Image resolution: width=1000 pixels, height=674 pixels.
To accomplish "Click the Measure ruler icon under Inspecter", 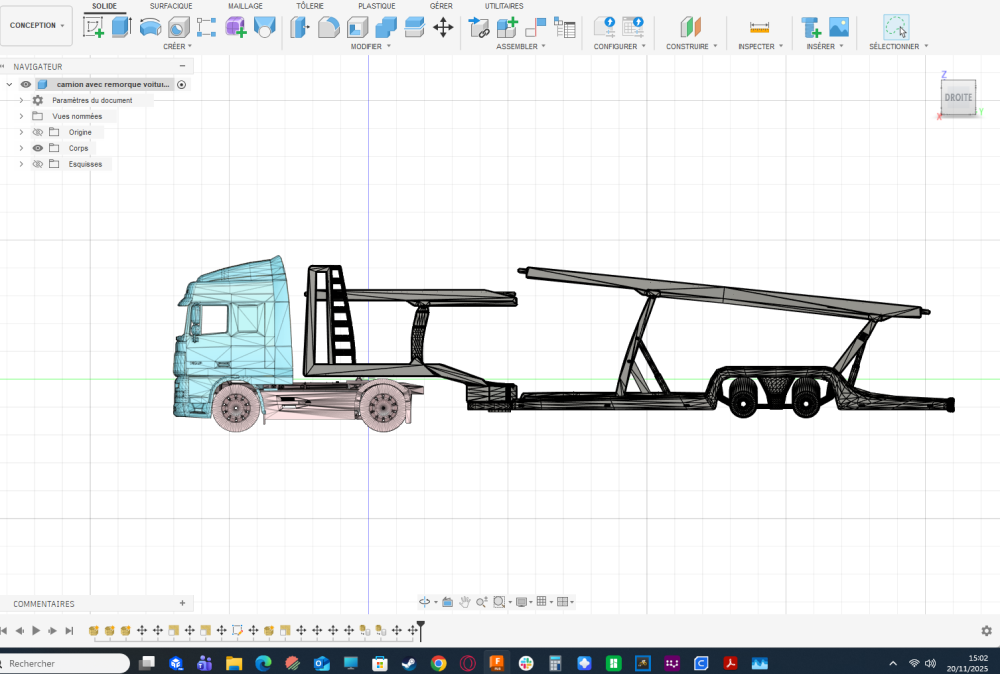I will [760, 27].
